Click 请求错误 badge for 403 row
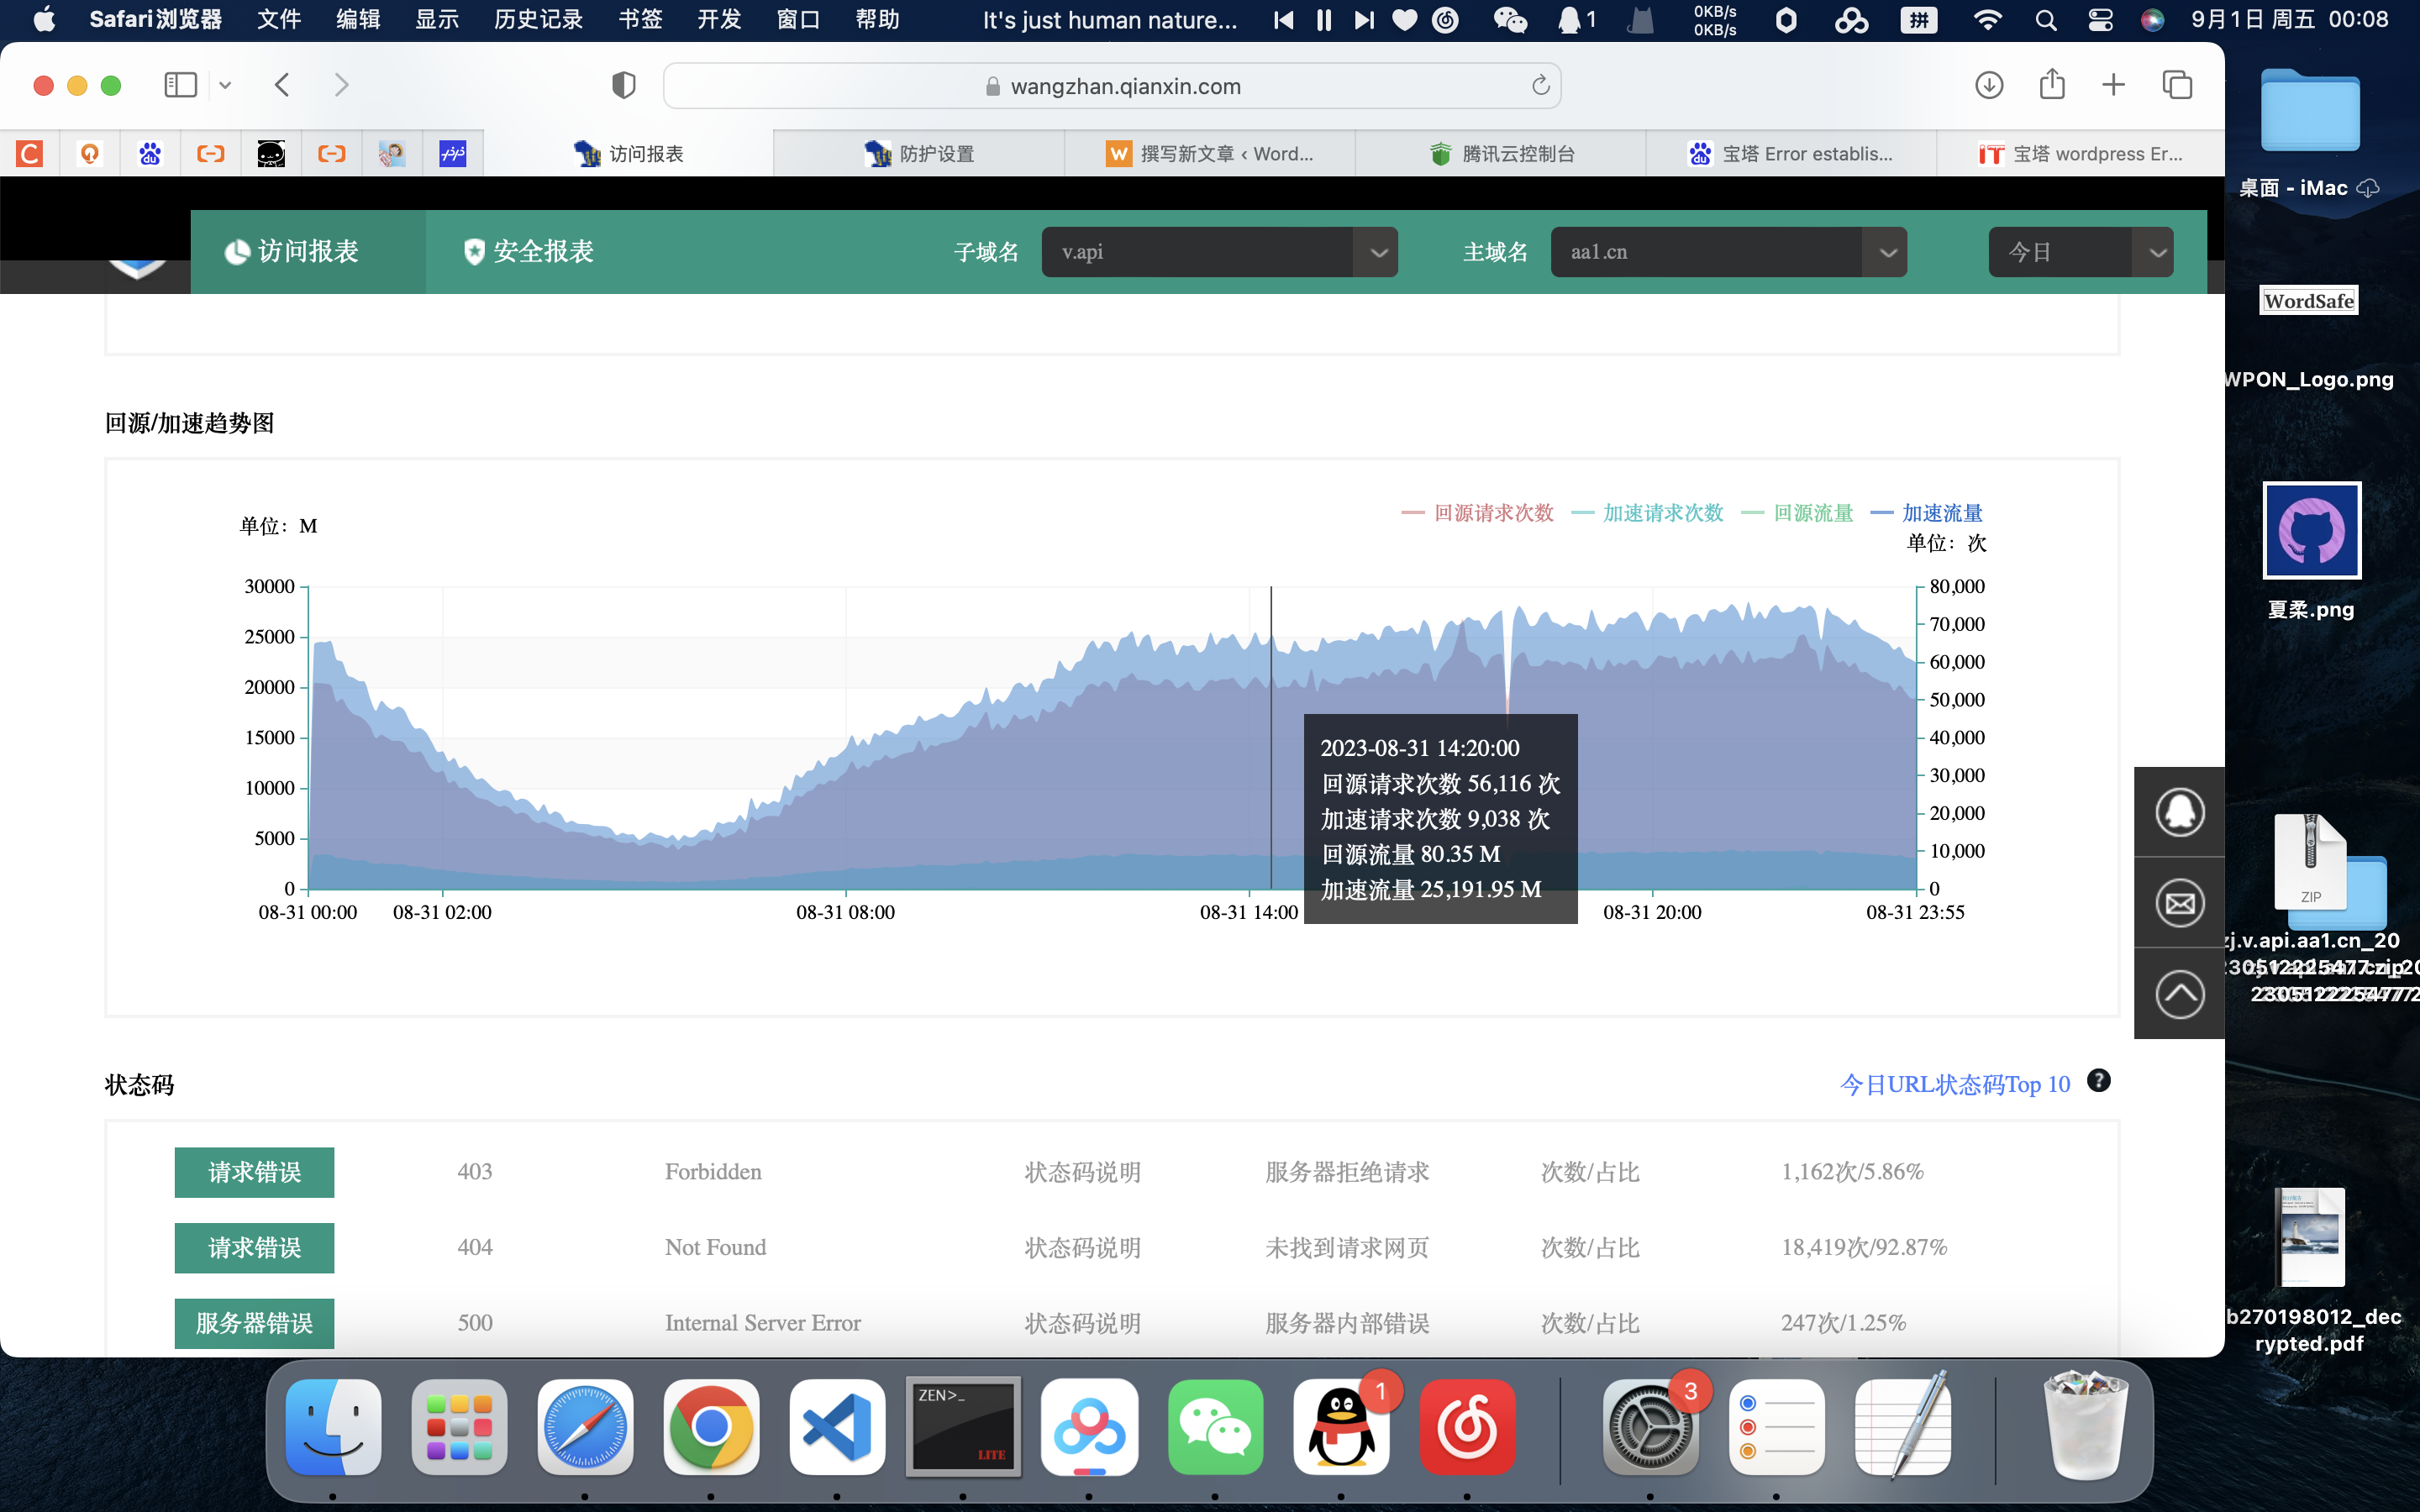 coord(254,1172)
